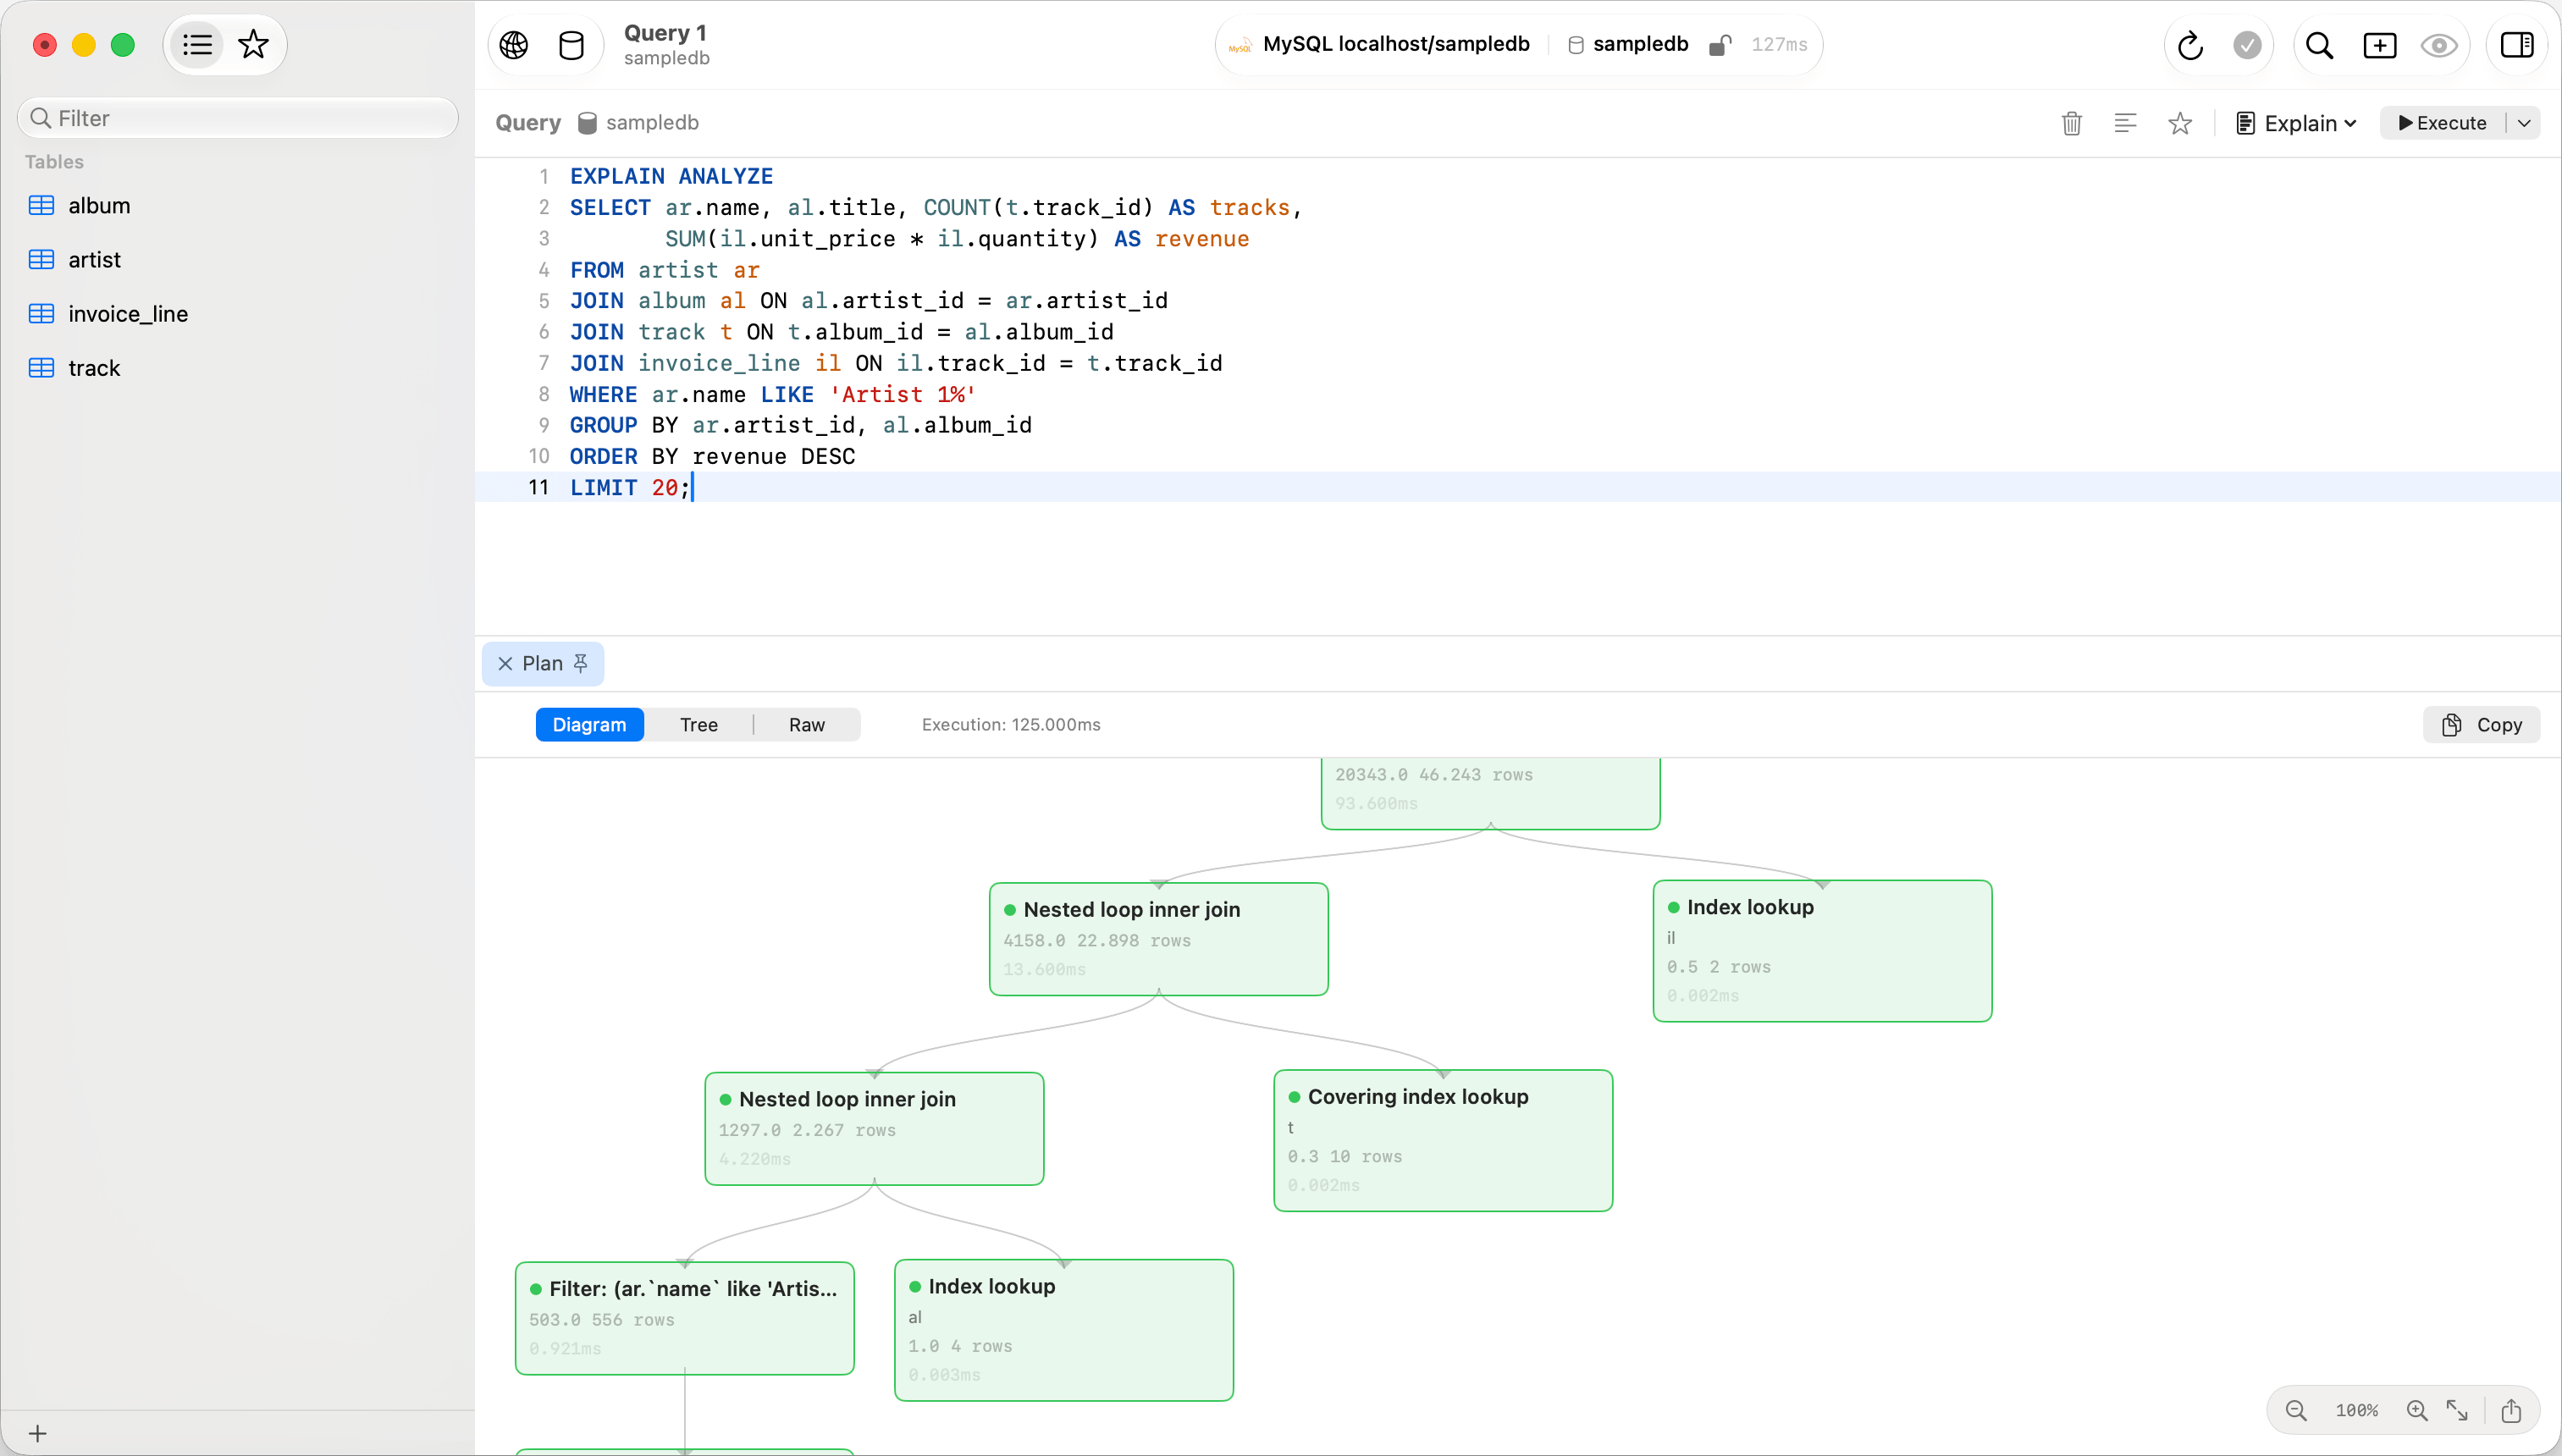Open favorites star in sidebar header
Screen dimensions: 2562x1456
(x=254, y=45)
